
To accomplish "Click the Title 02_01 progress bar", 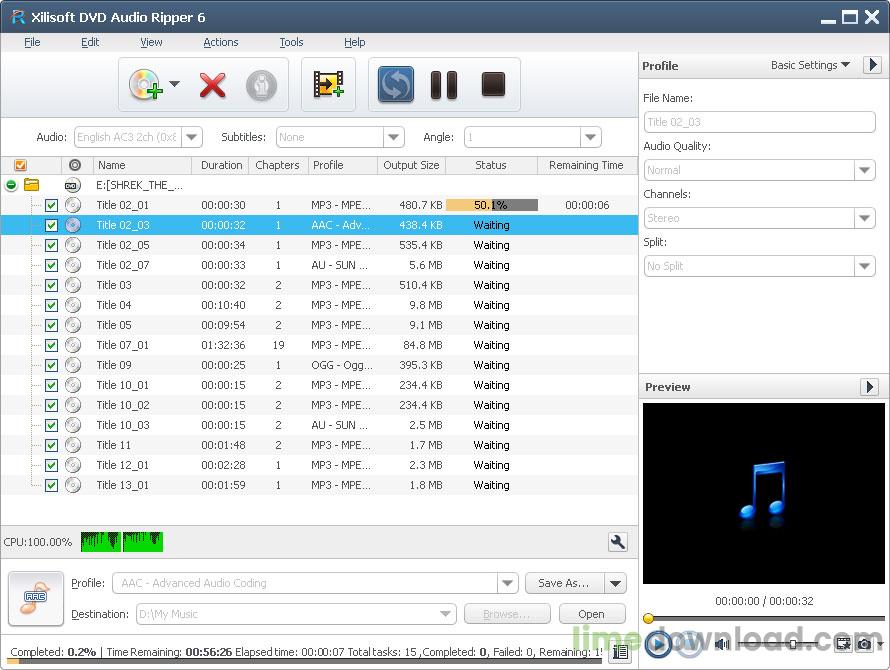I will (492, 205).
